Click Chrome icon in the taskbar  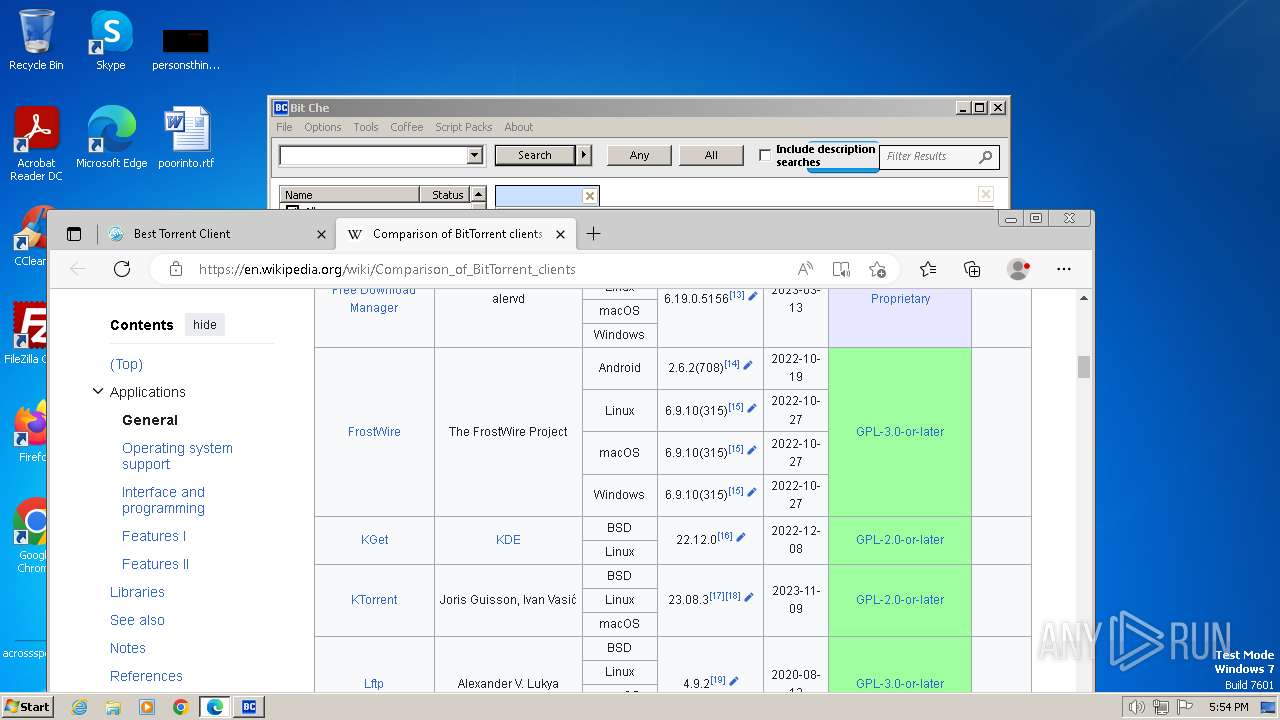(180, 707)
